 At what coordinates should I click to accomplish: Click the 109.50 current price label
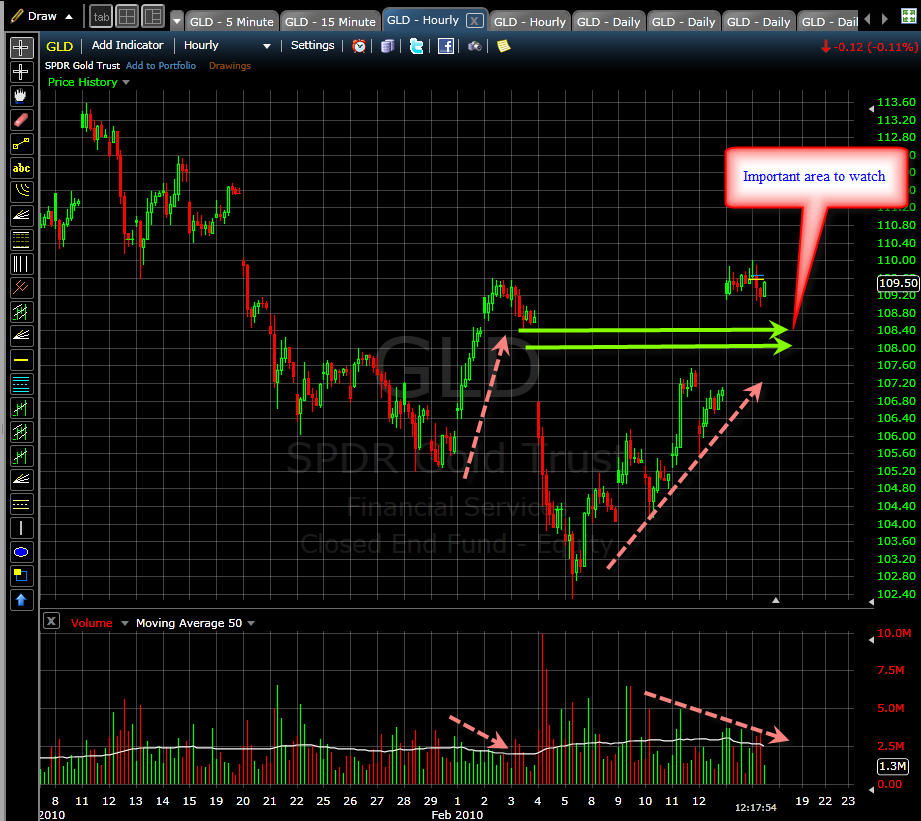point(898,283)
